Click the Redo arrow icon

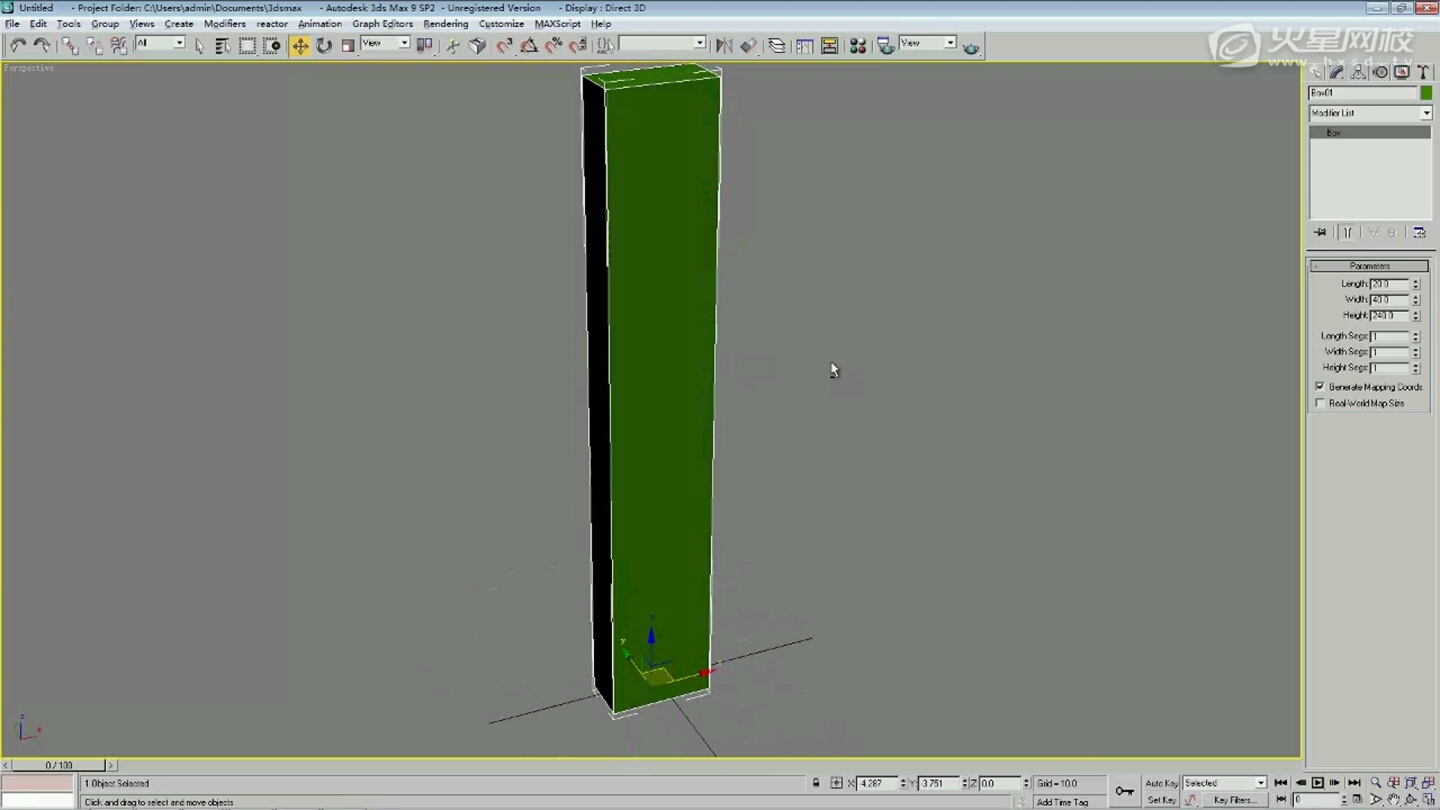(x=41, y=45)
